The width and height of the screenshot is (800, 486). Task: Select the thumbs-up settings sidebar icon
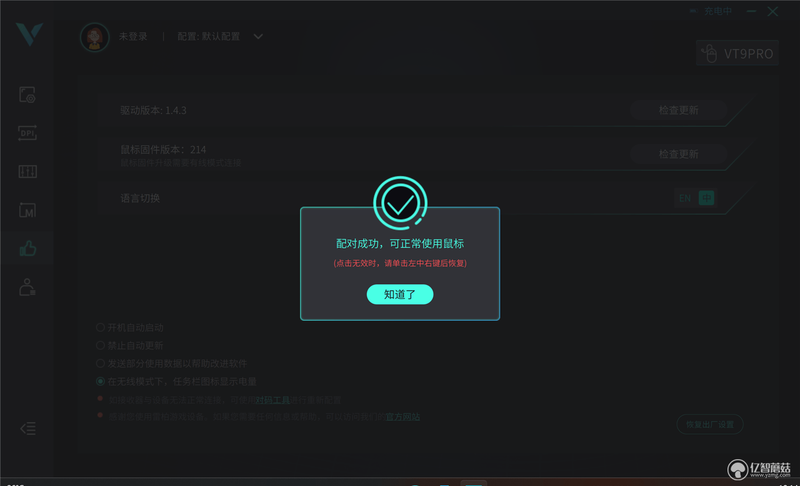coord(28,249)
